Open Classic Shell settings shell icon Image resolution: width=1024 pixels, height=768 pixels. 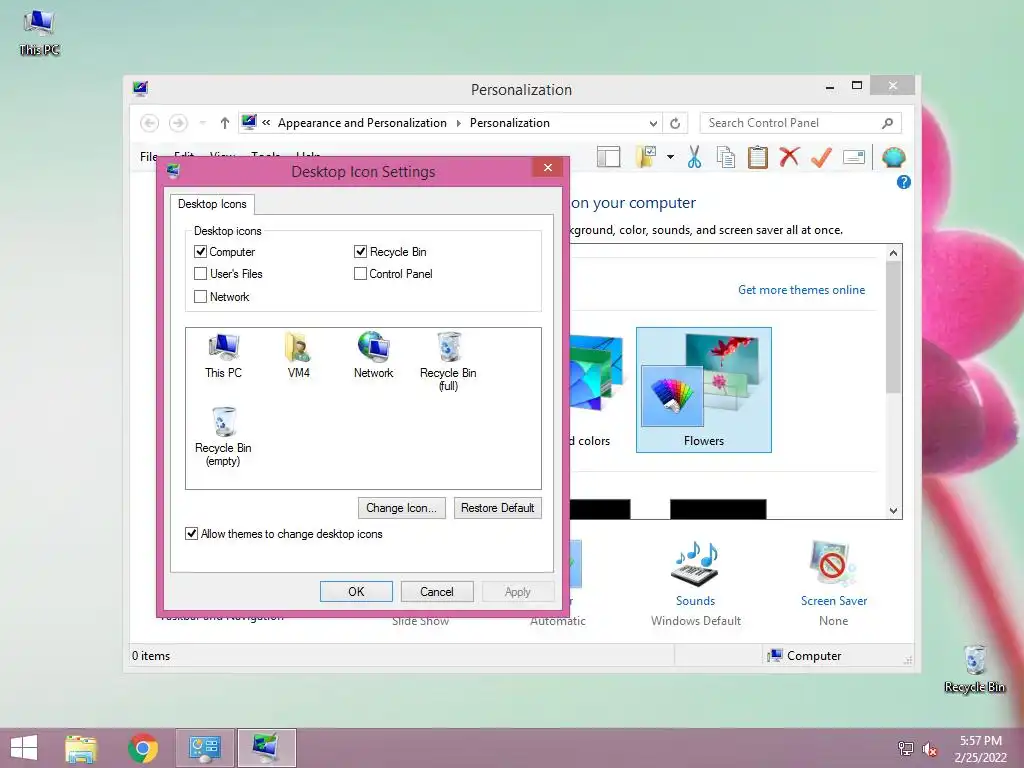893,157
